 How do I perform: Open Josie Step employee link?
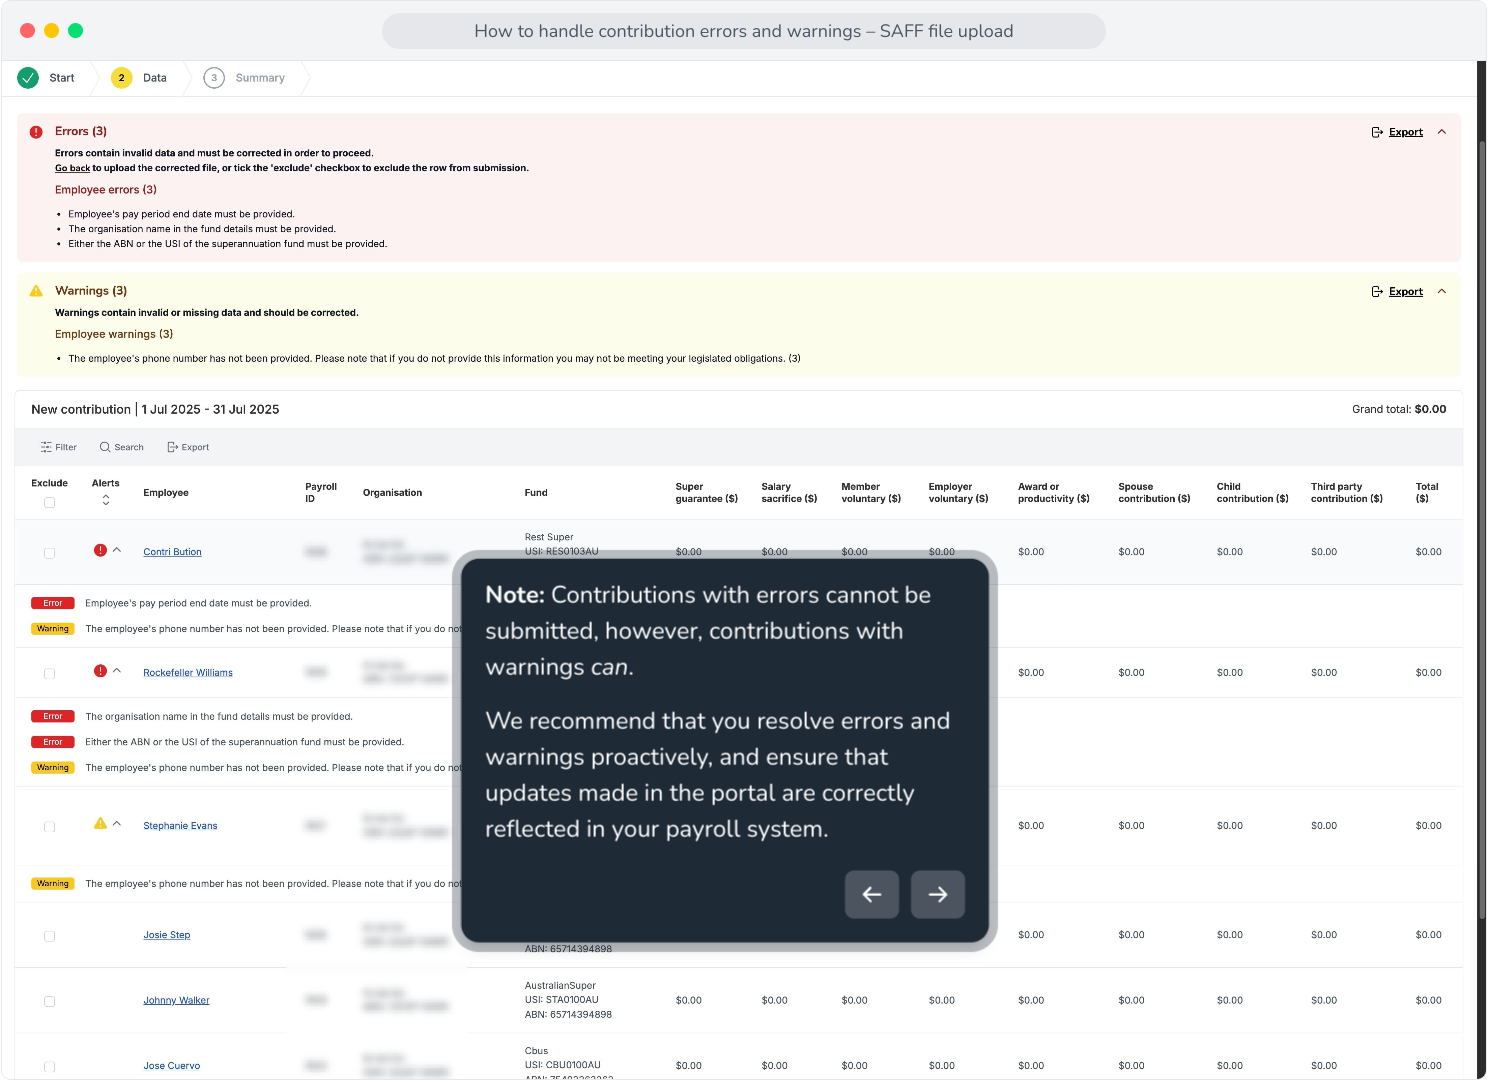(x=166, y=935)
